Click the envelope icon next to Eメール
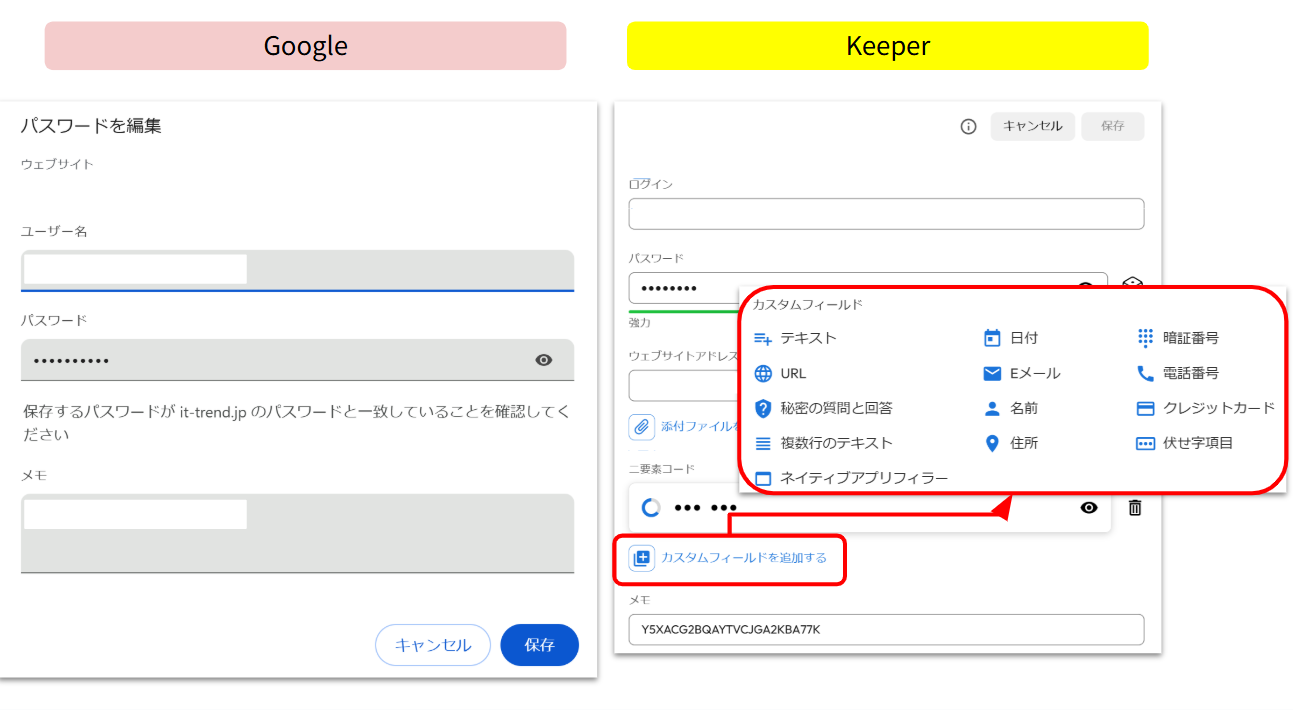 [x=992, y=373]
